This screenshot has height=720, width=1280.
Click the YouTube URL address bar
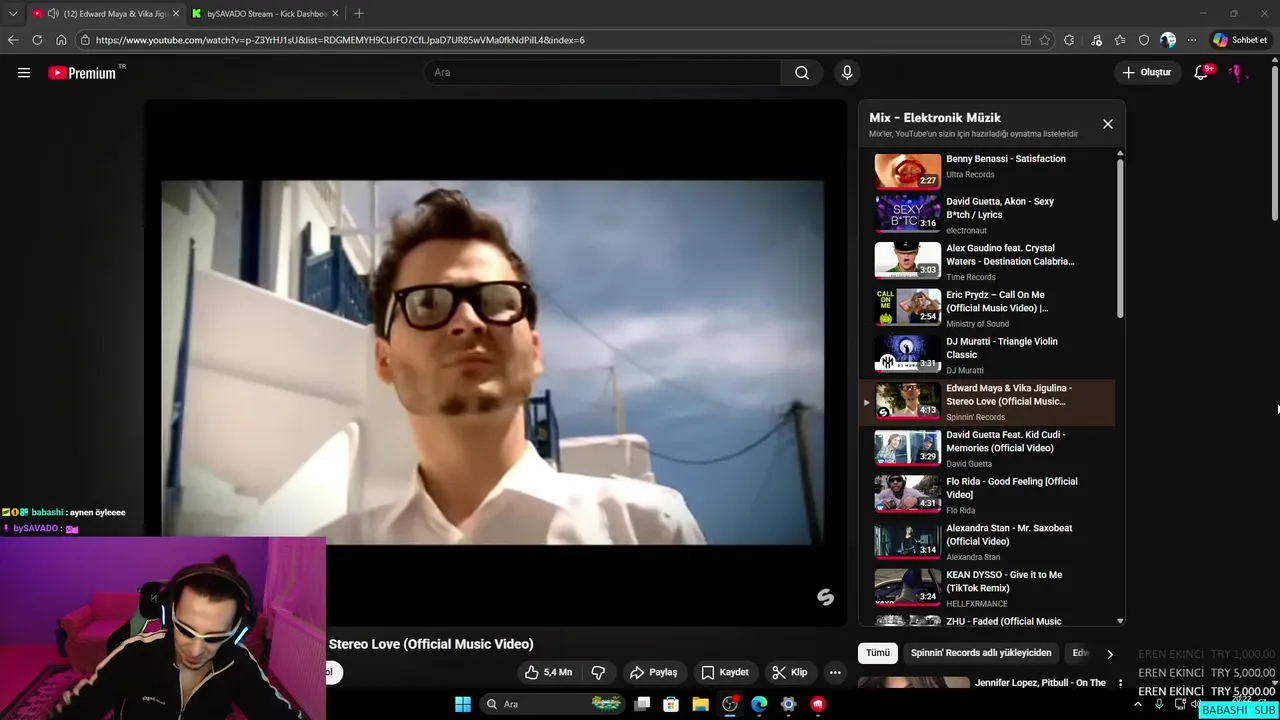(340, 40)
